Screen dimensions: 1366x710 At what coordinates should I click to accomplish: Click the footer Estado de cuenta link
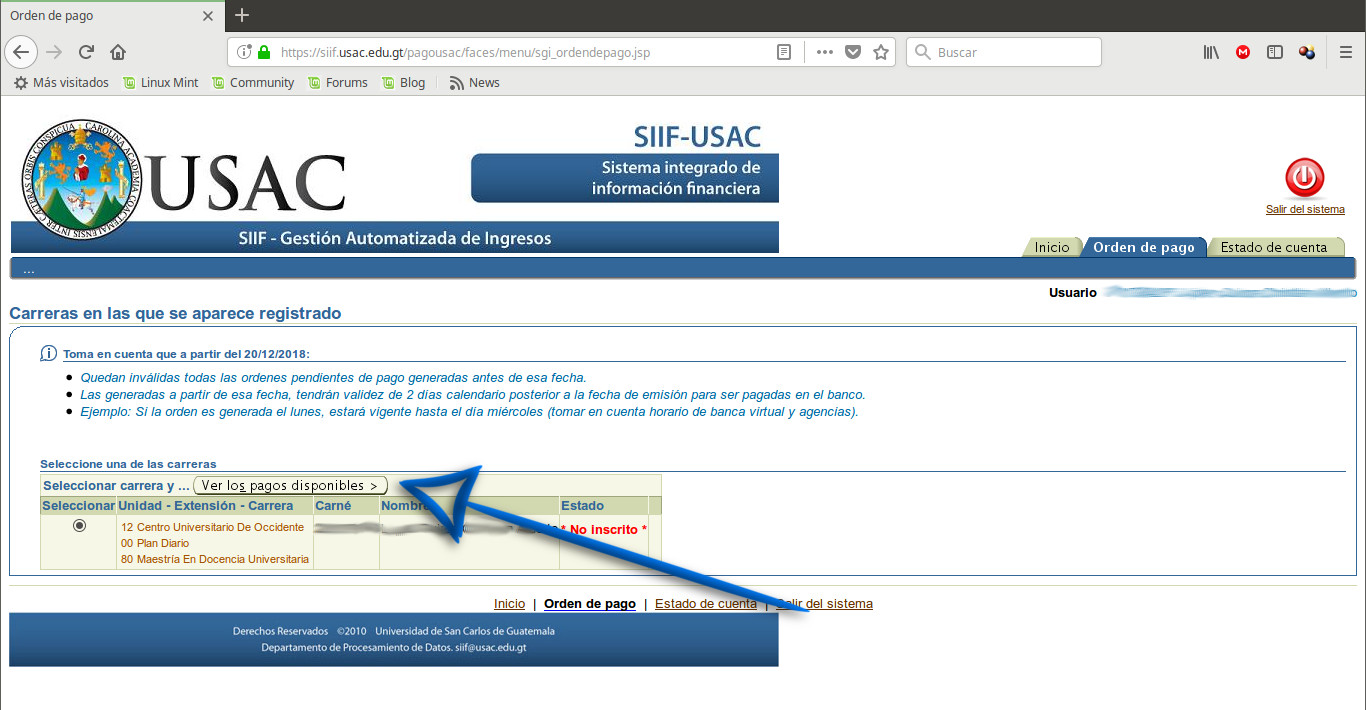pyautogui.click(x=705, y=604)
